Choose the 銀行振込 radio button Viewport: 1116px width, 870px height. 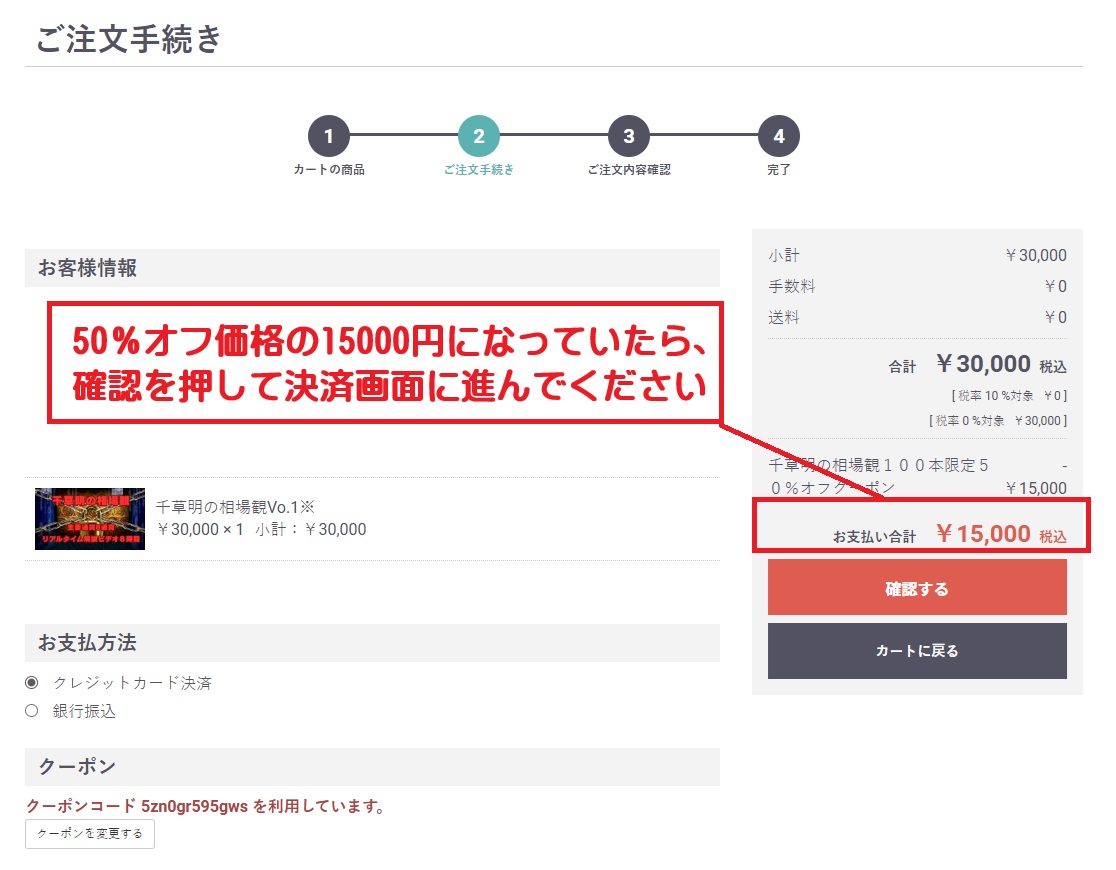coord(32,711)
